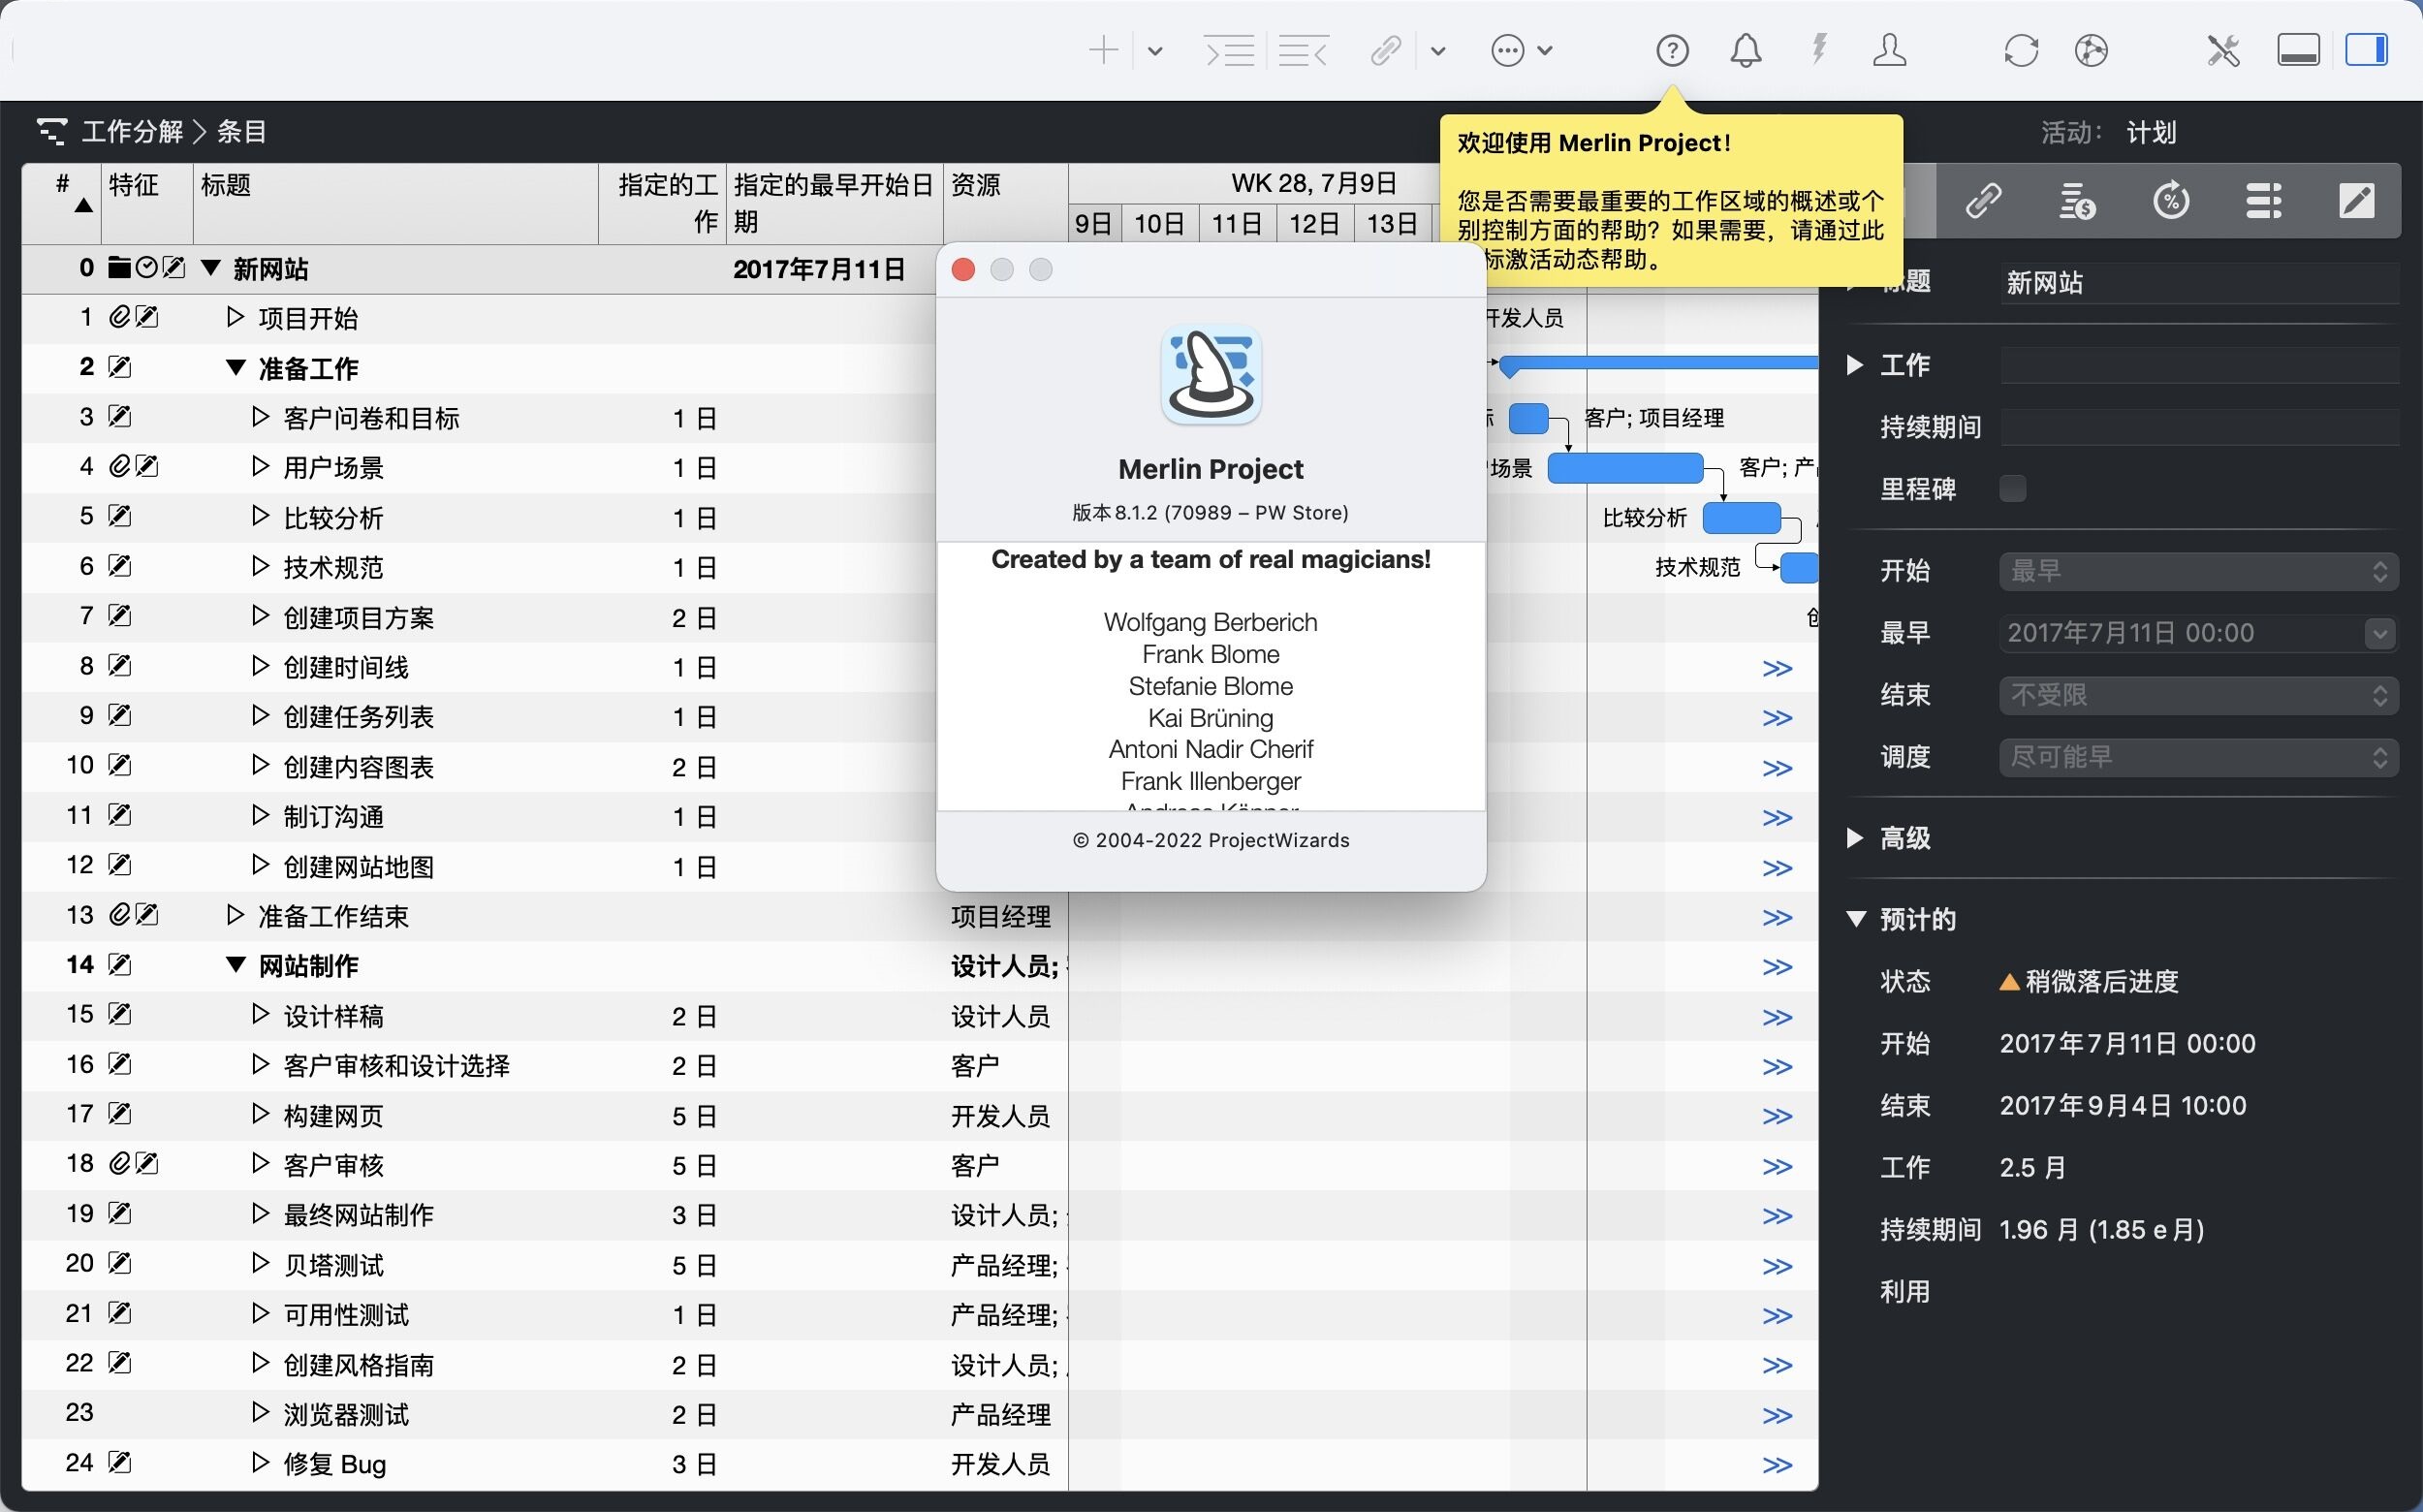Click the jump arrow on 创建时间线 row

1777,668
